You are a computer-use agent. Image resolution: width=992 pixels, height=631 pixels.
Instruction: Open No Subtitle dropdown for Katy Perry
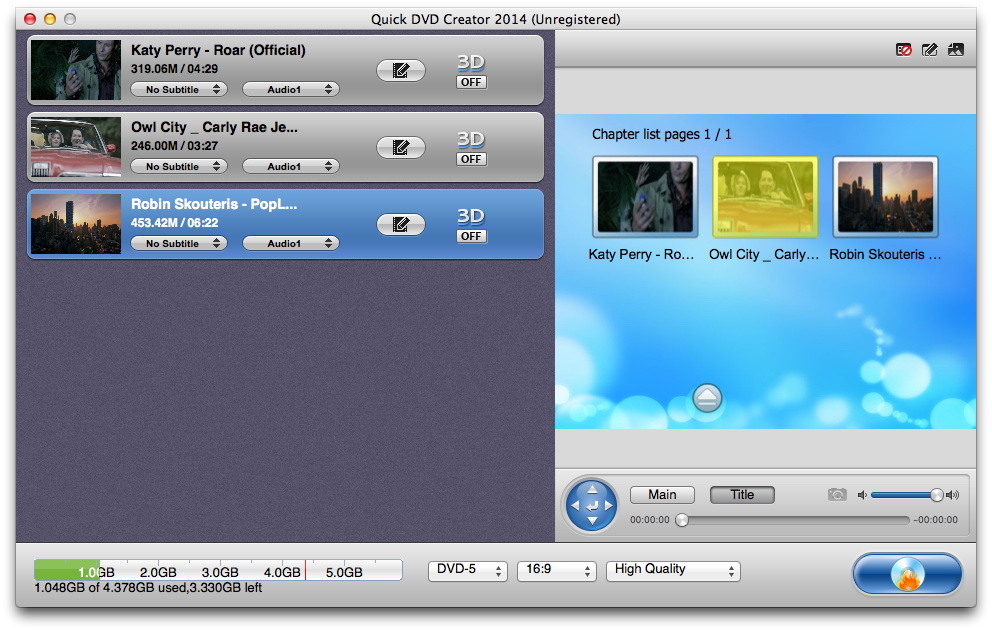point(179,89)
